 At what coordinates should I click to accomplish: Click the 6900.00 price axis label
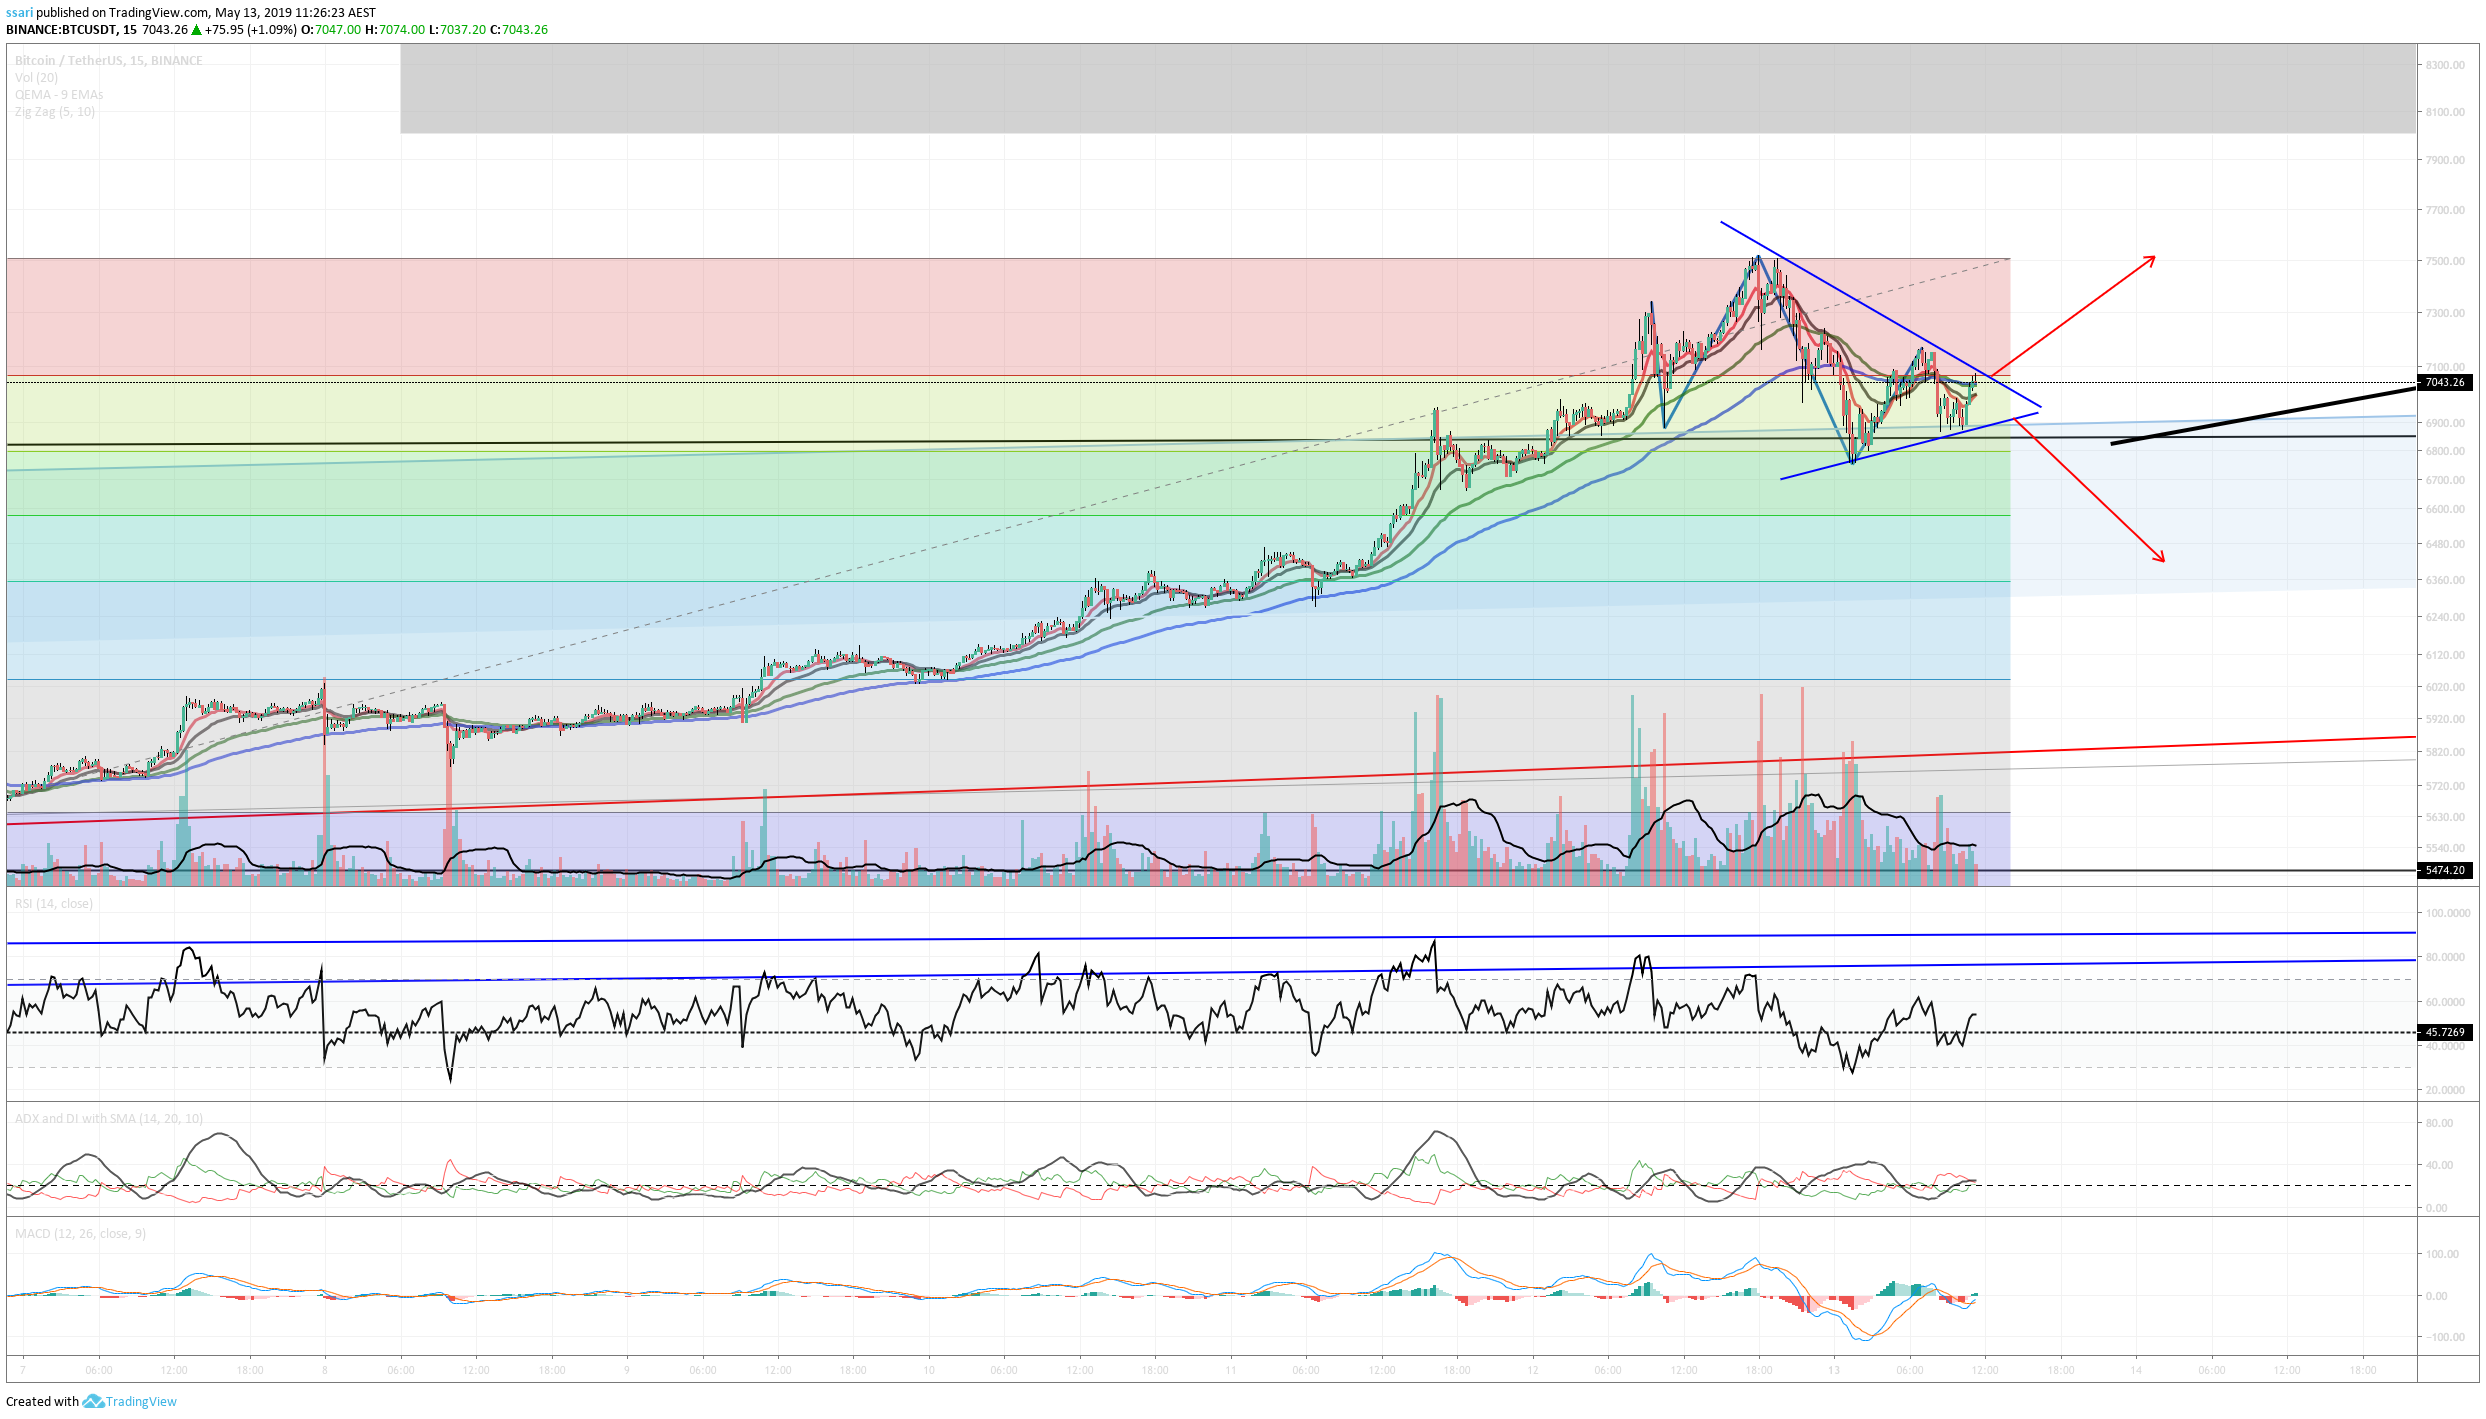coord(2445,423)
